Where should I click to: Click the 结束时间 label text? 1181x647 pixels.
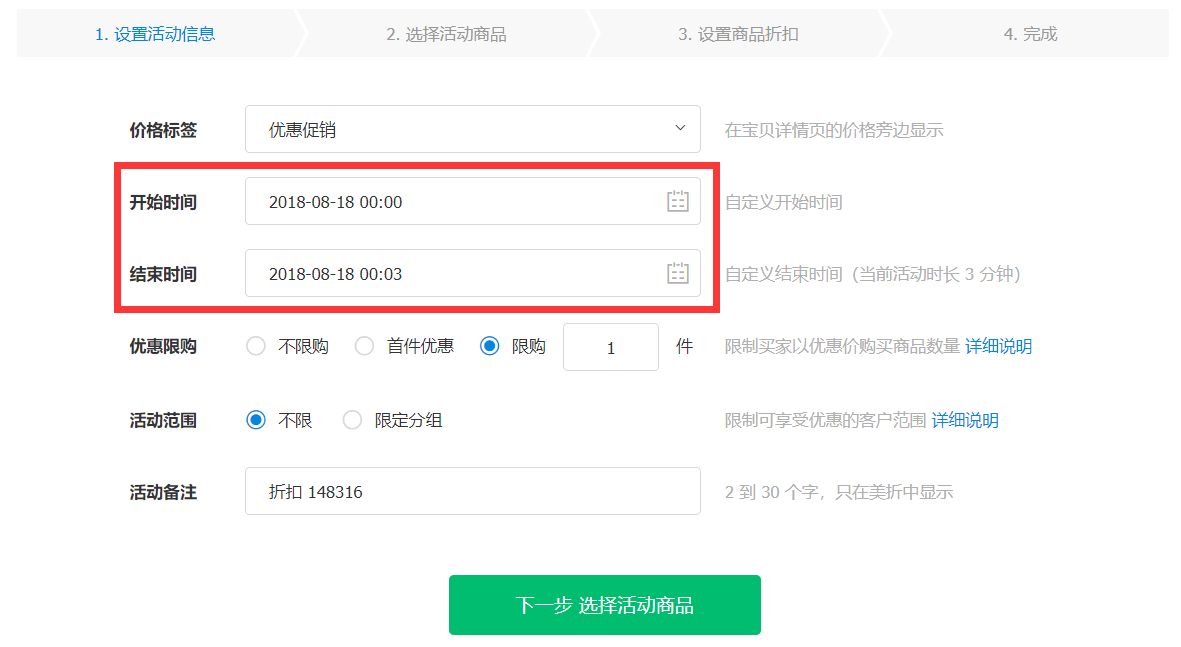click(x=163, y=273)
